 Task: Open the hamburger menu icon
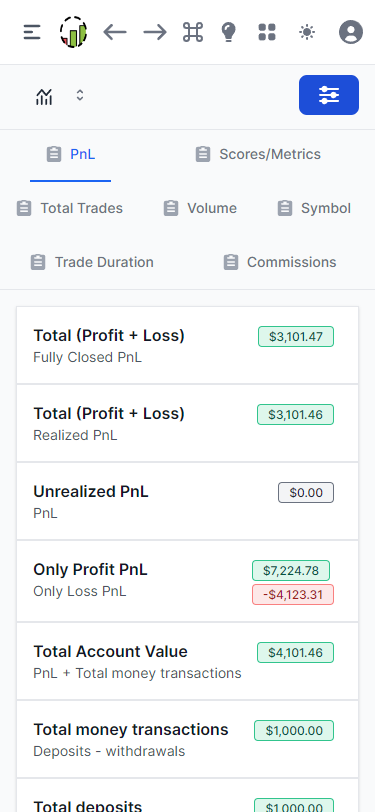[x=32, y=32]
